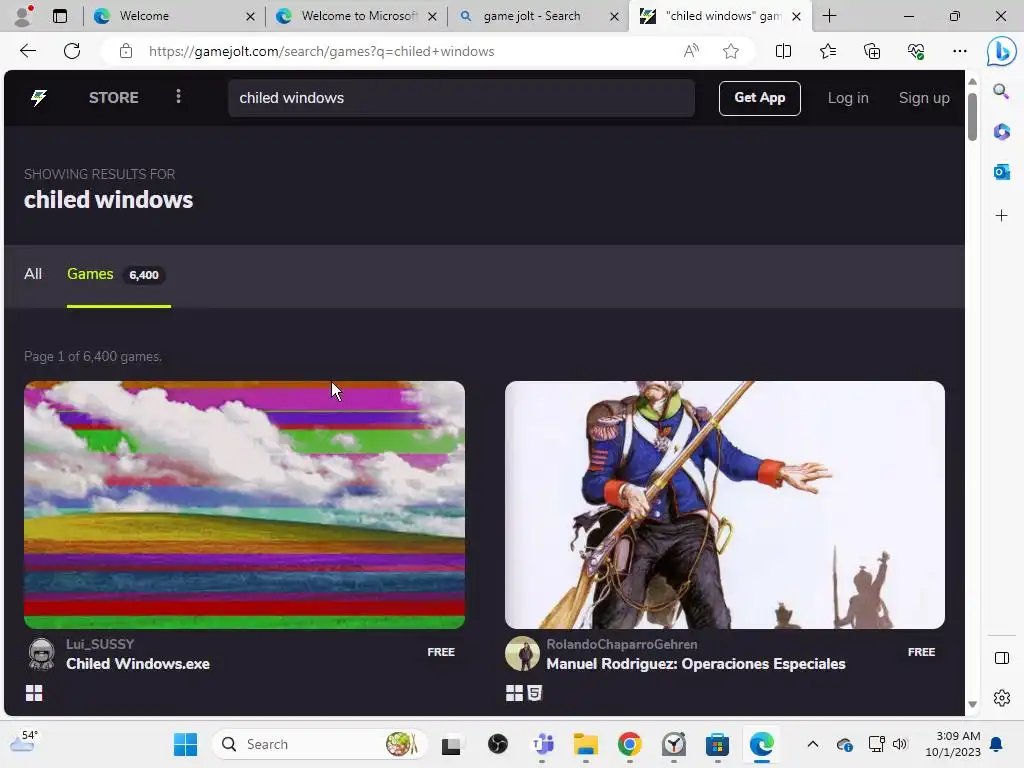Click the address bar URL
Viewport: 1024px width, 768px height.
321,51
